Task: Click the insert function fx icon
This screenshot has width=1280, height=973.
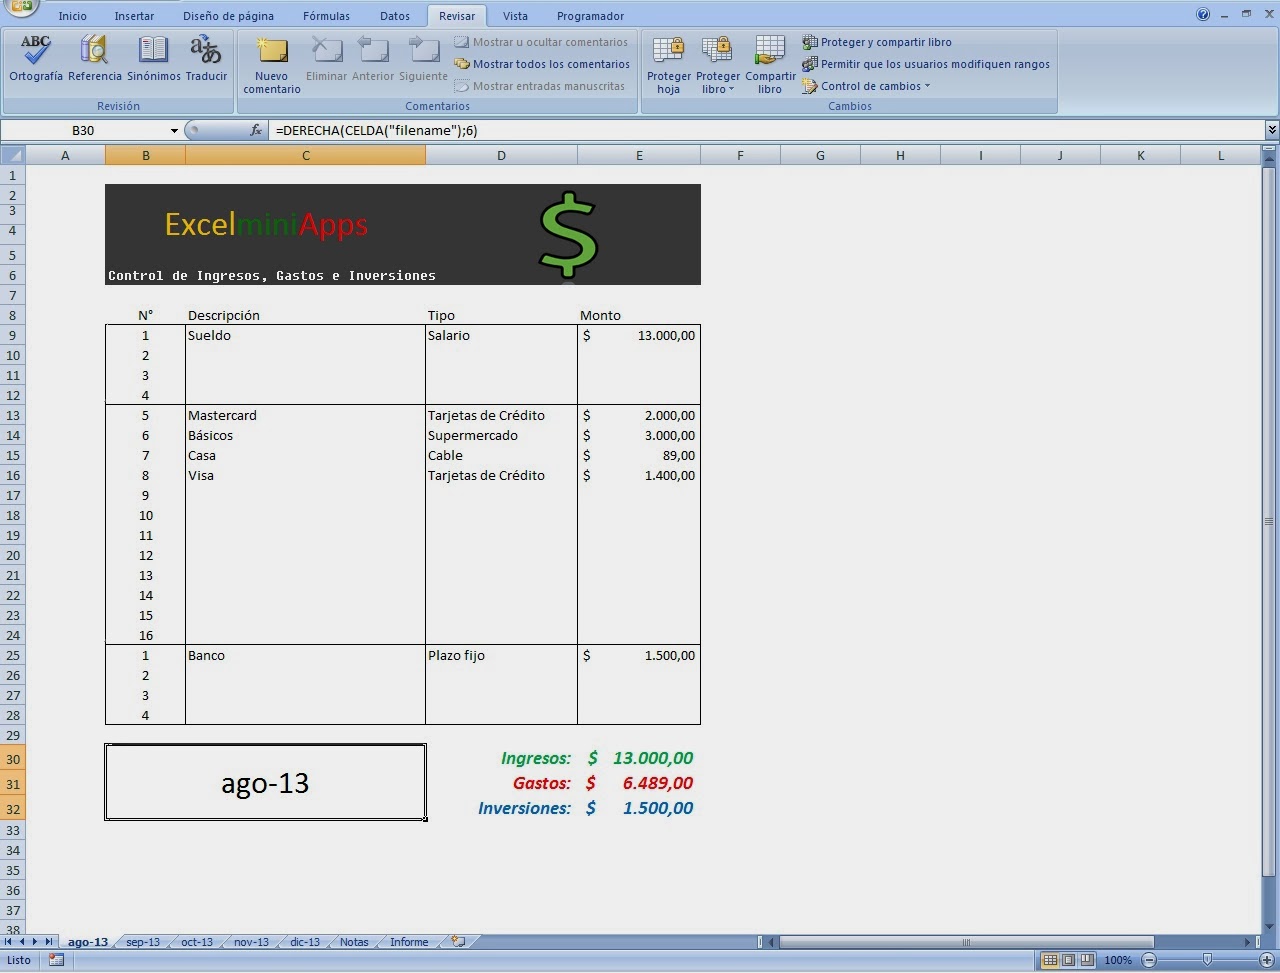Action: pyautogui.click(x=256, y=130)
